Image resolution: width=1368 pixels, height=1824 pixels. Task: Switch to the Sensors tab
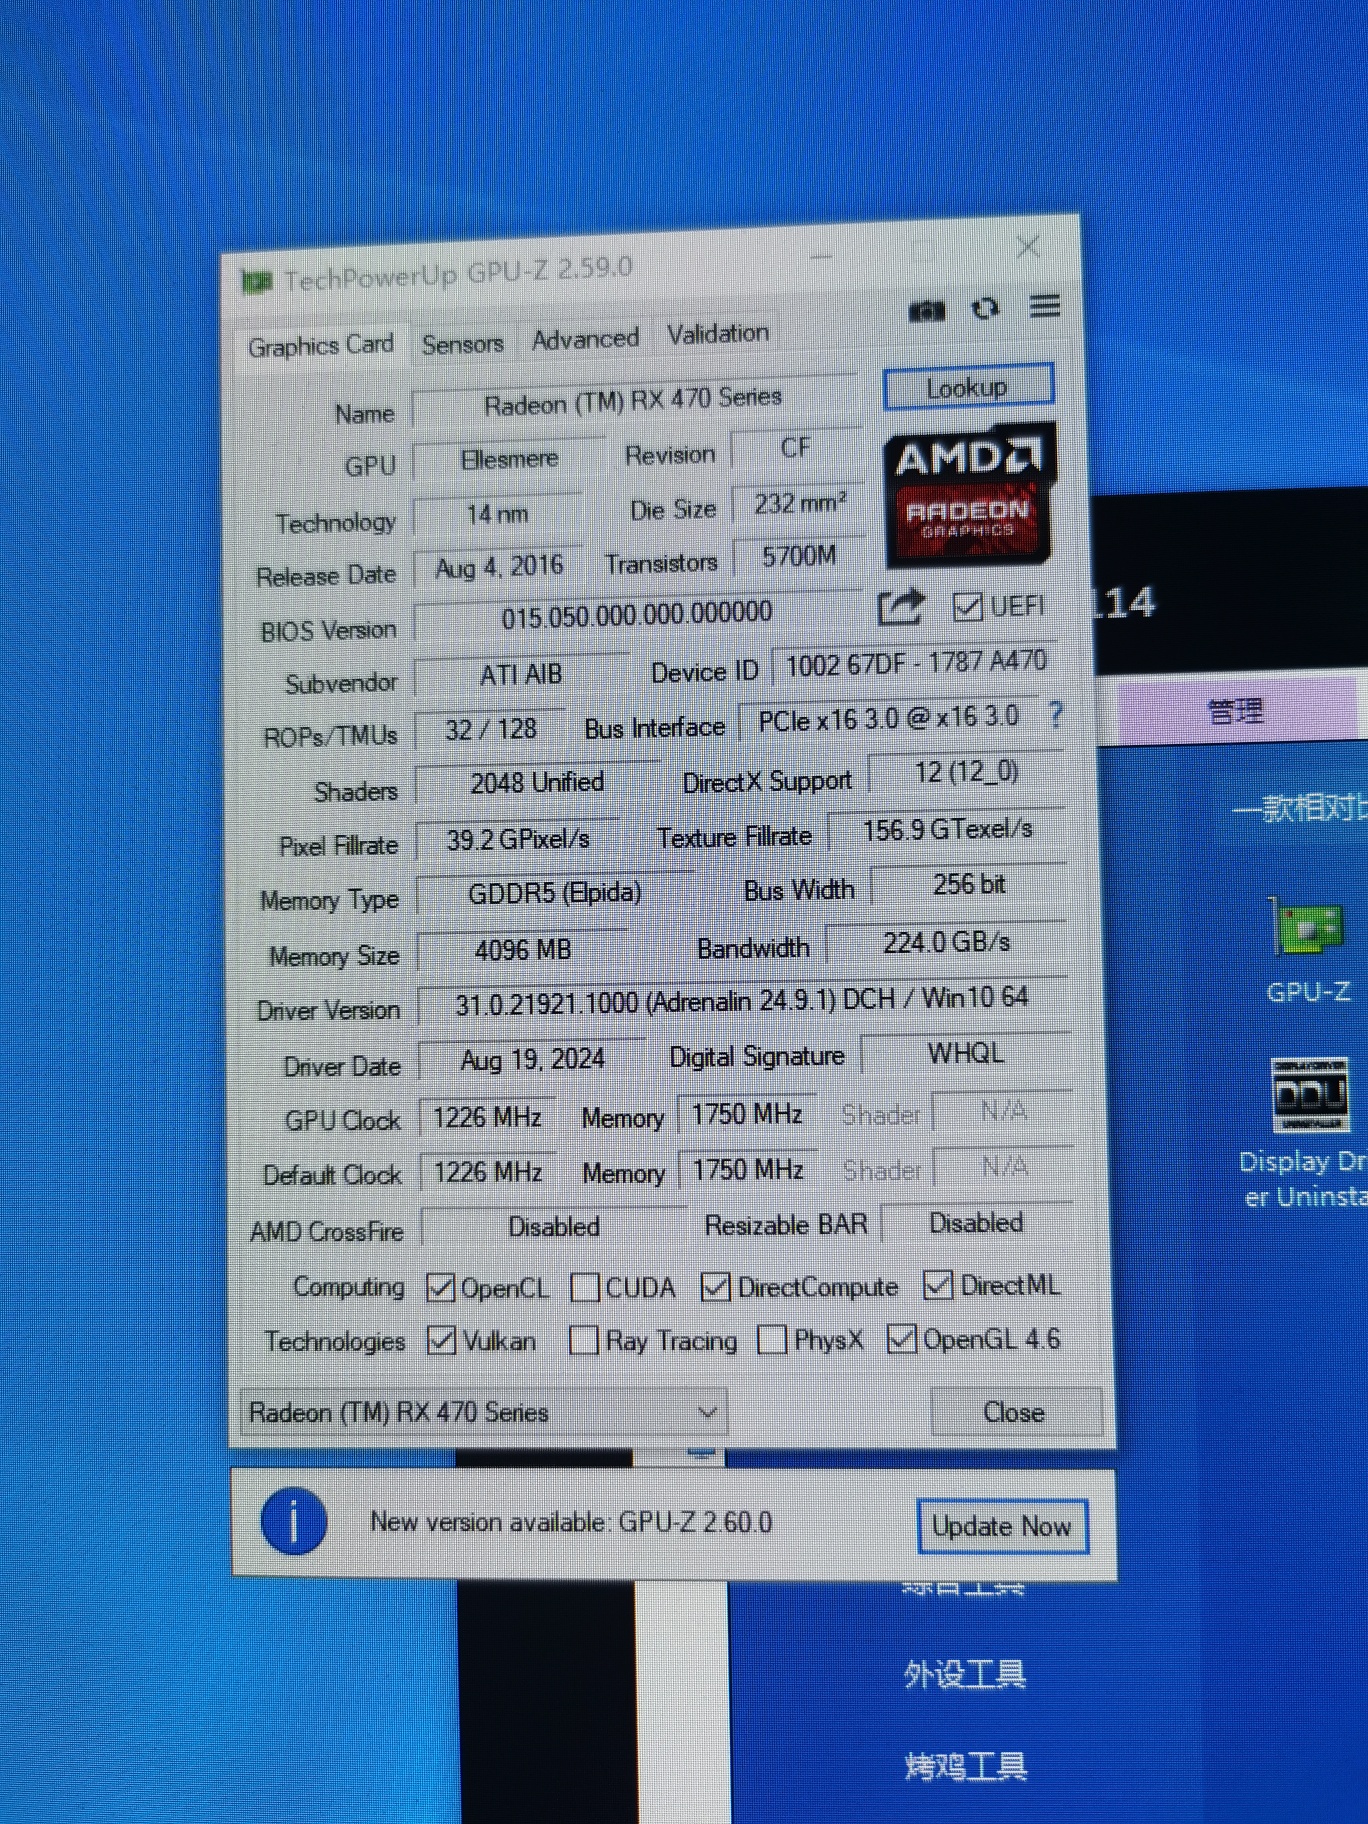point(462,344)
